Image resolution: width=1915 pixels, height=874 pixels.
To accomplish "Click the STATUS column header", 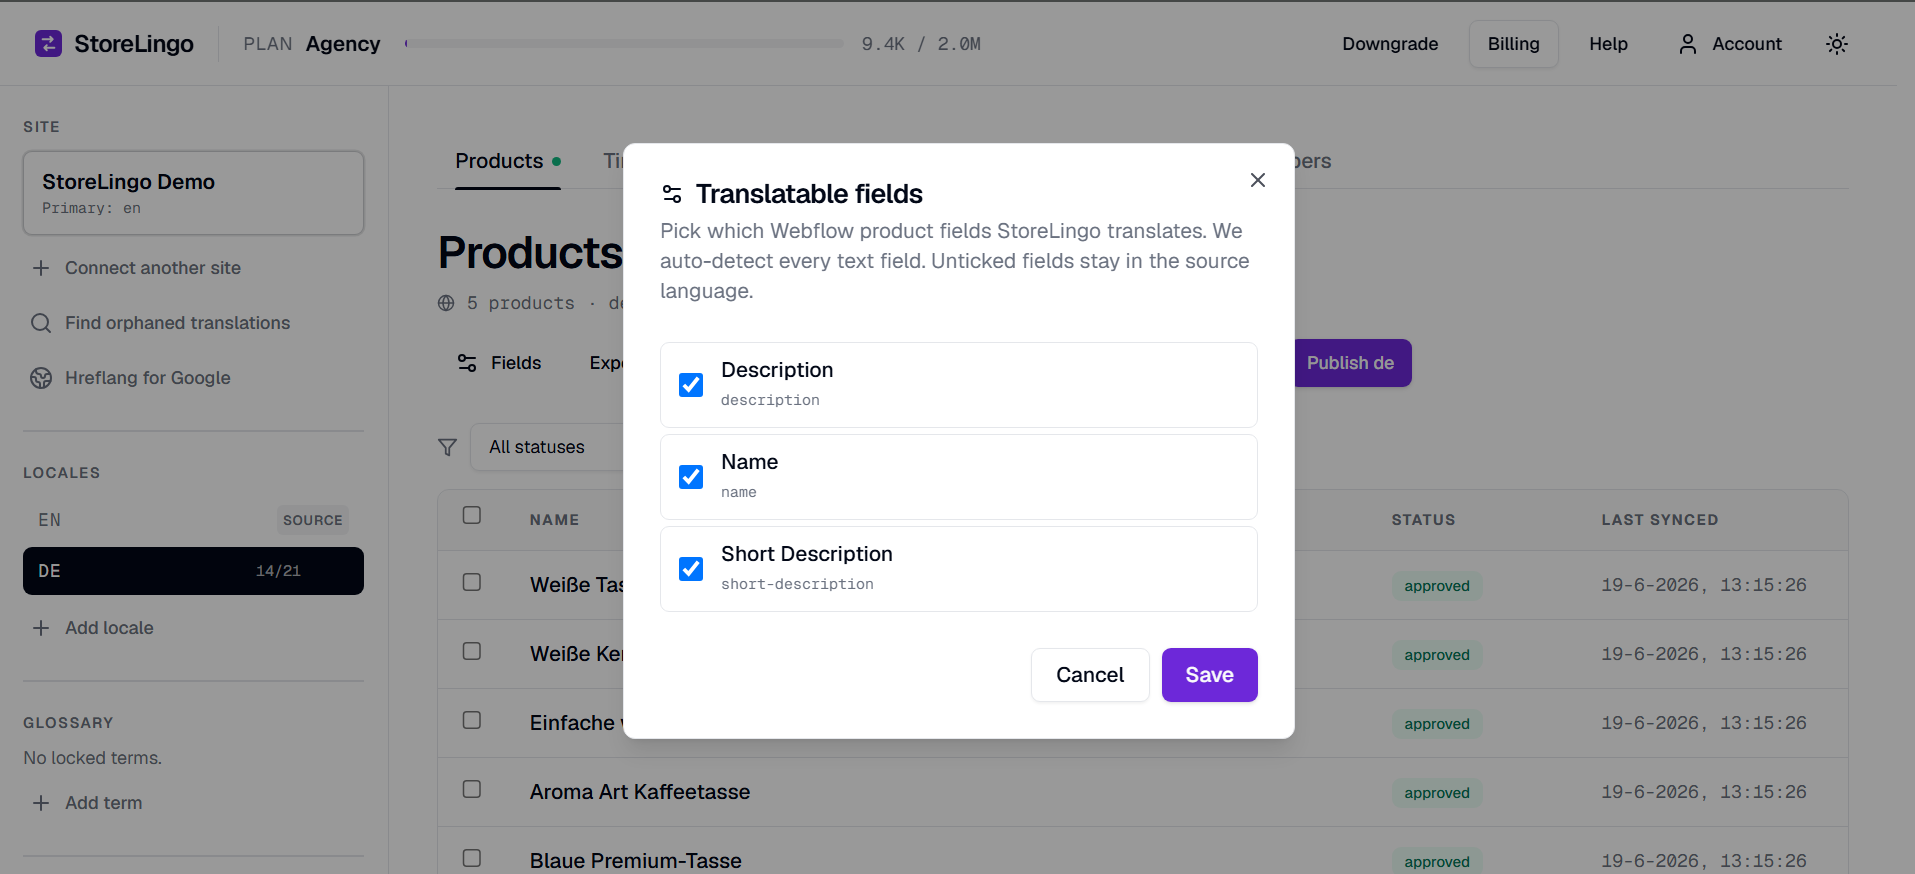I will click(x=1423, y=520).
